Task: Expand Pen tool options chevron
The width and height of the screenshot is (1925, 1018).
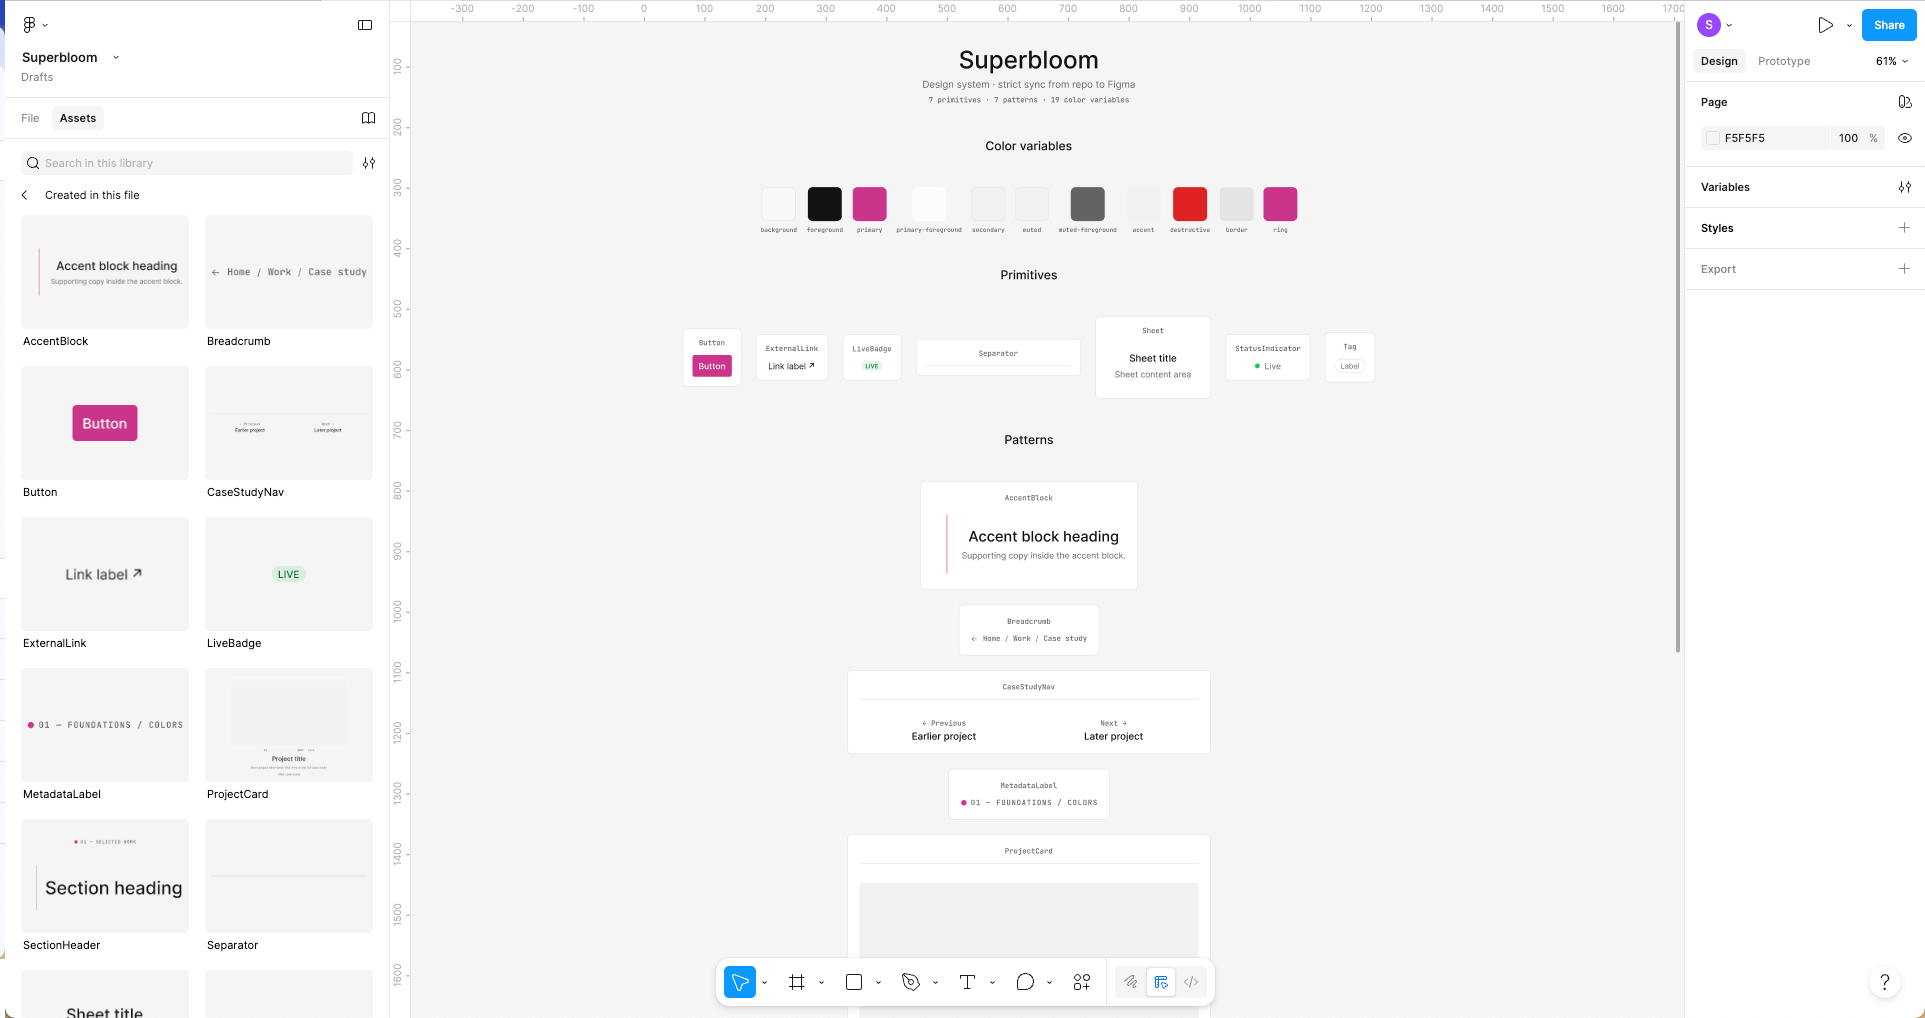Action: [x=936, y=982]
